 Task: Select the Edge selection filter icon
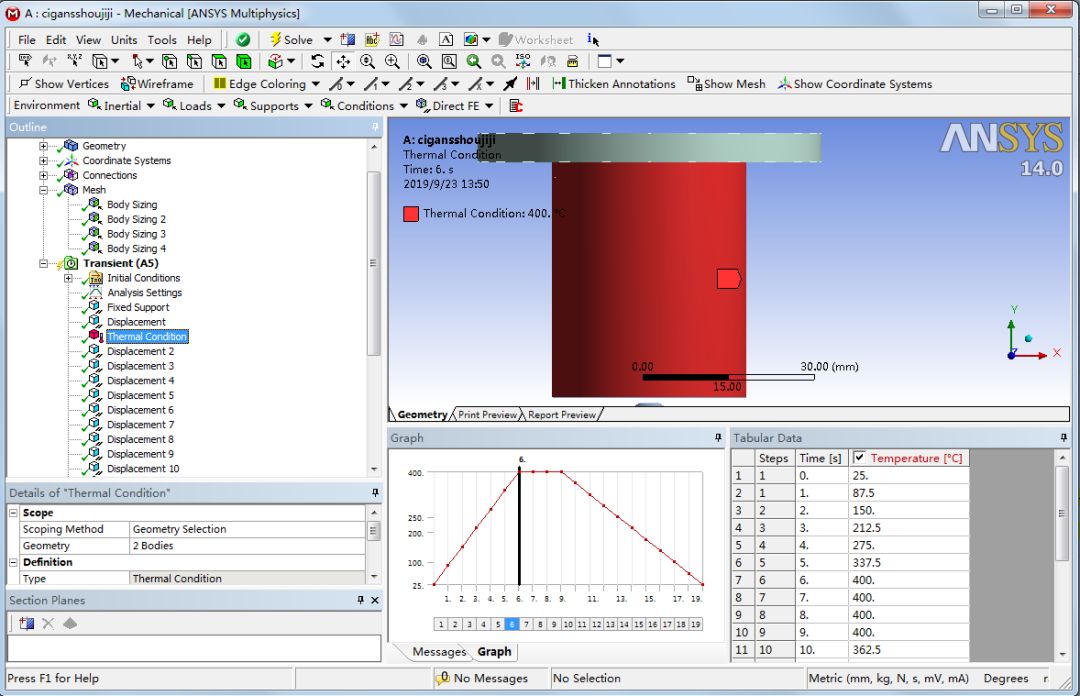click(x=194, y=61)
